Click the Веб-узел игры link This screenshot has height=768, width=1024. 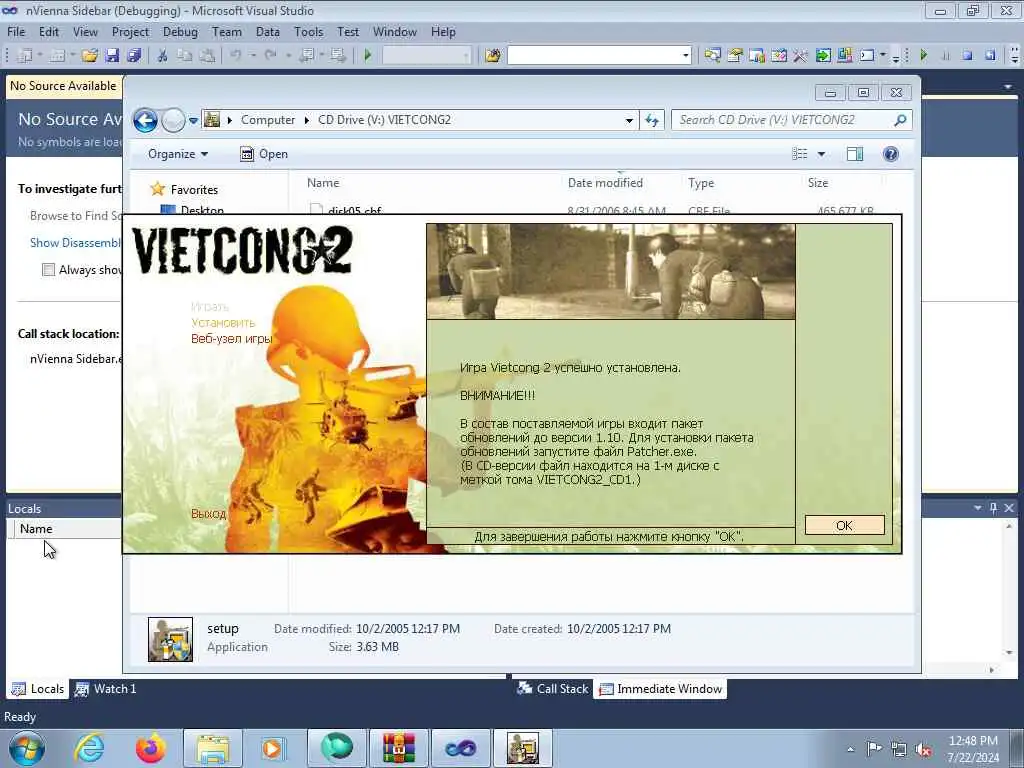(231, 338)
